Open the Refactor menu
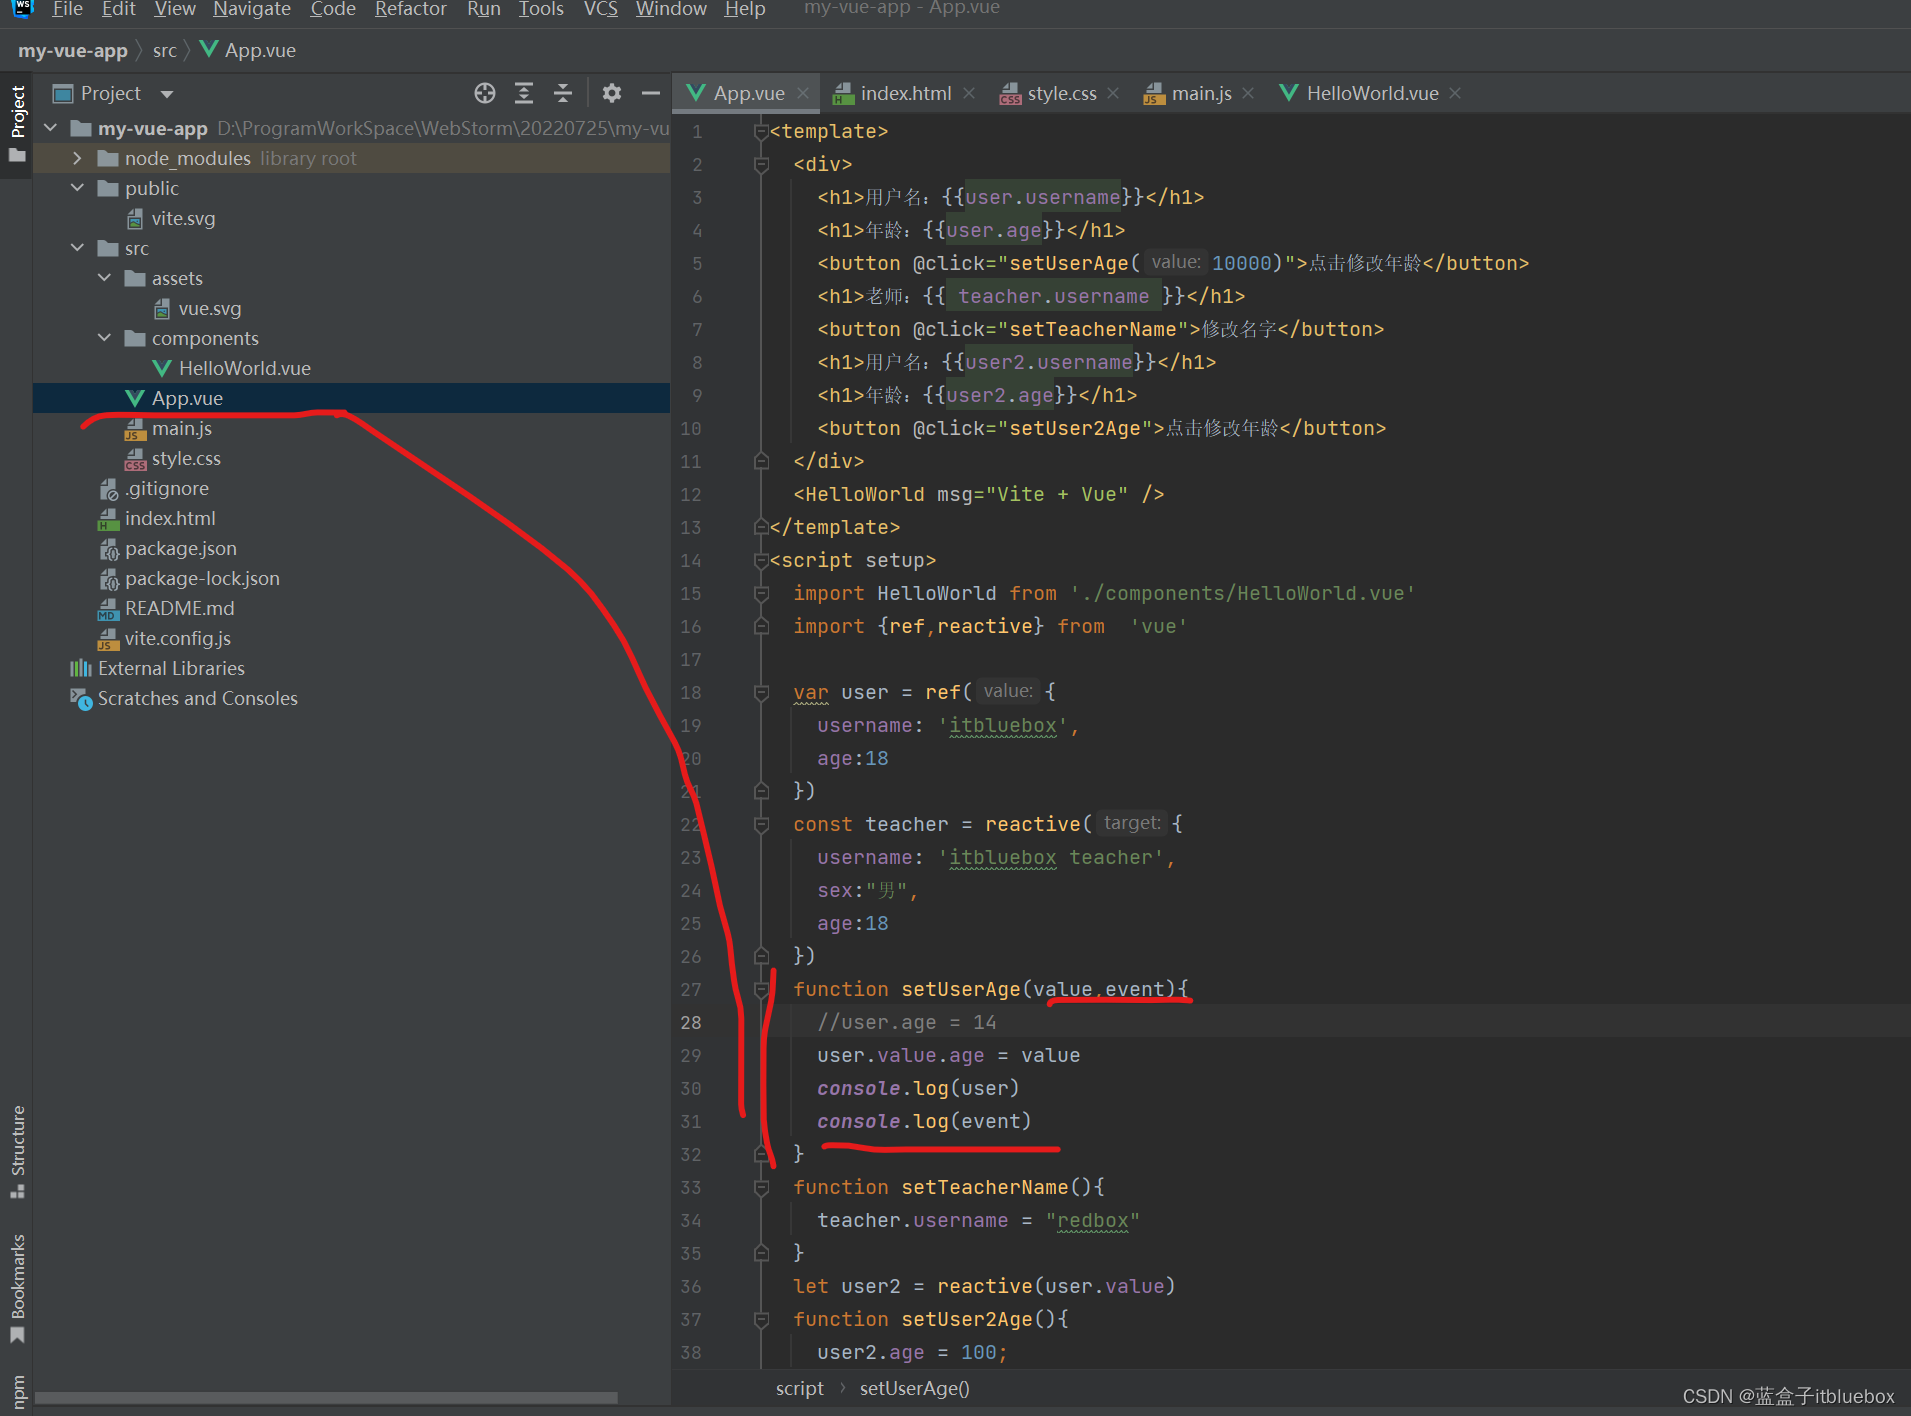Viewport: 1911px width, 1416px height. coord(410,9)
